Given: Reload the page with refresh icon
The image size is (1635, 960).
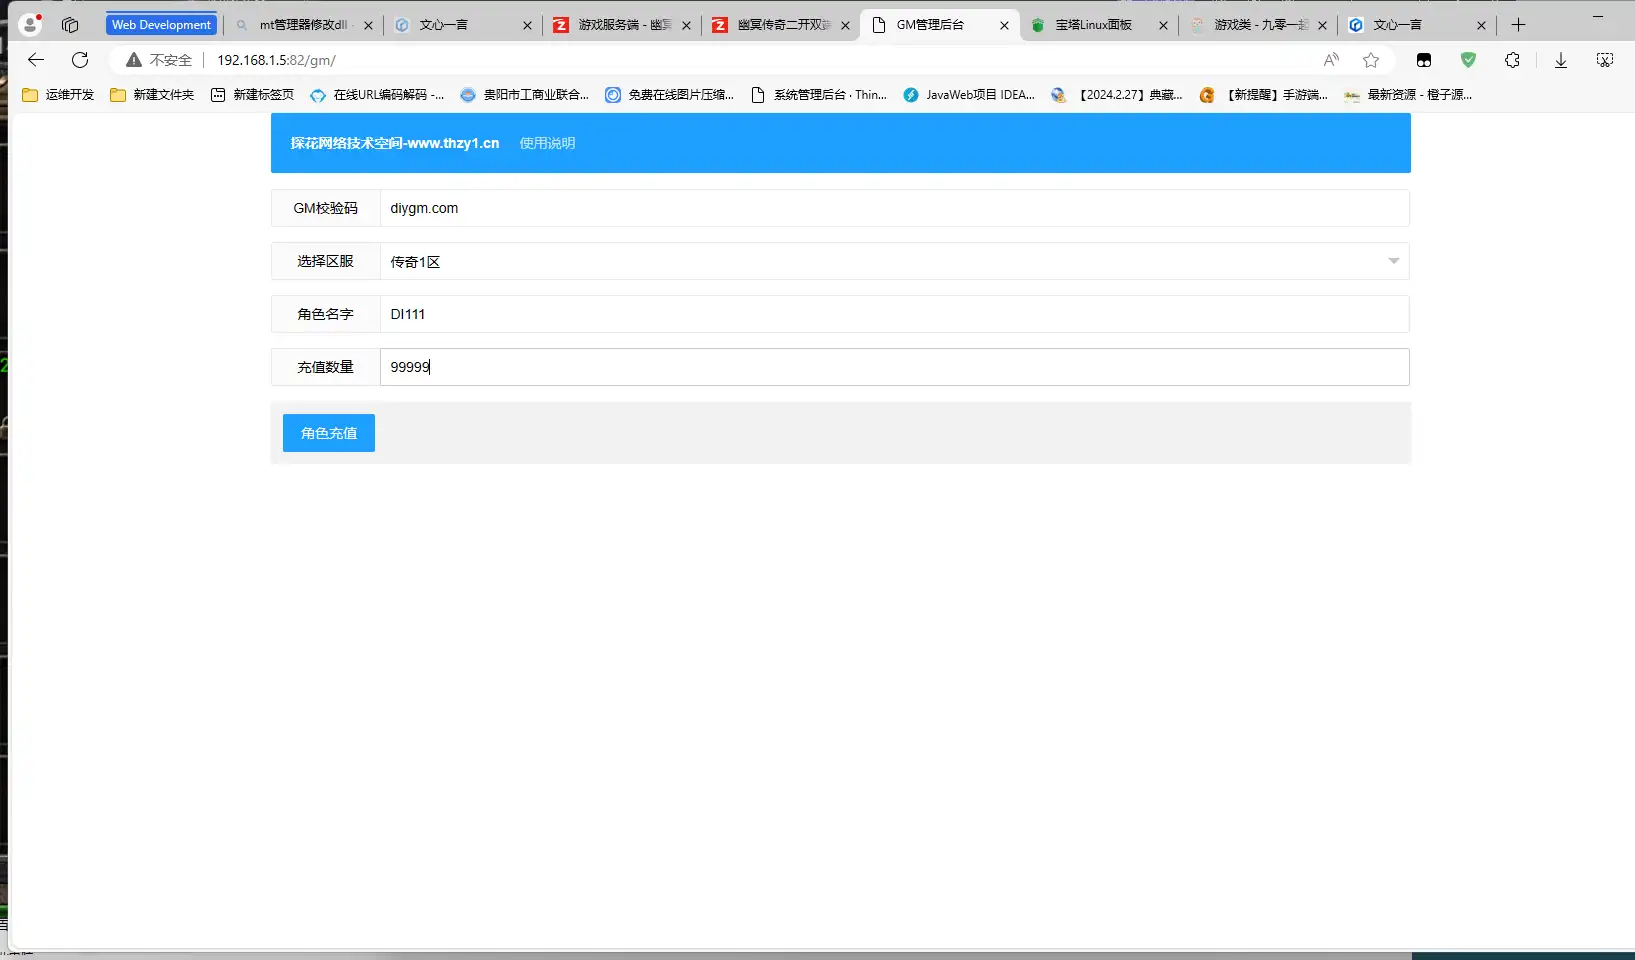Looking at the screenshot, I should (x=80, y=60).
